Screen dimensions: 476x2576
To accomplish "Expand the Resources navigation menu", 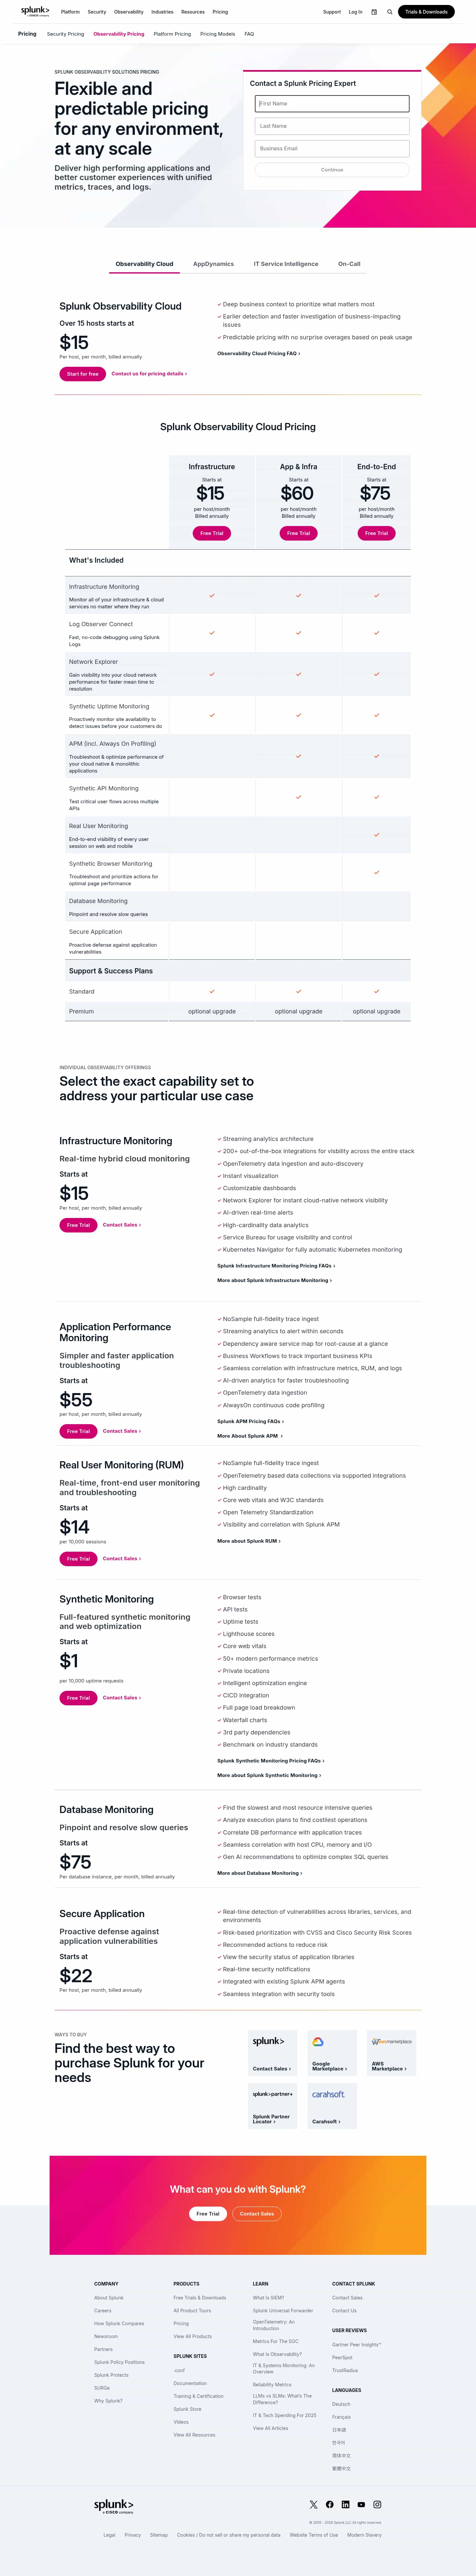I will [193, 12].
